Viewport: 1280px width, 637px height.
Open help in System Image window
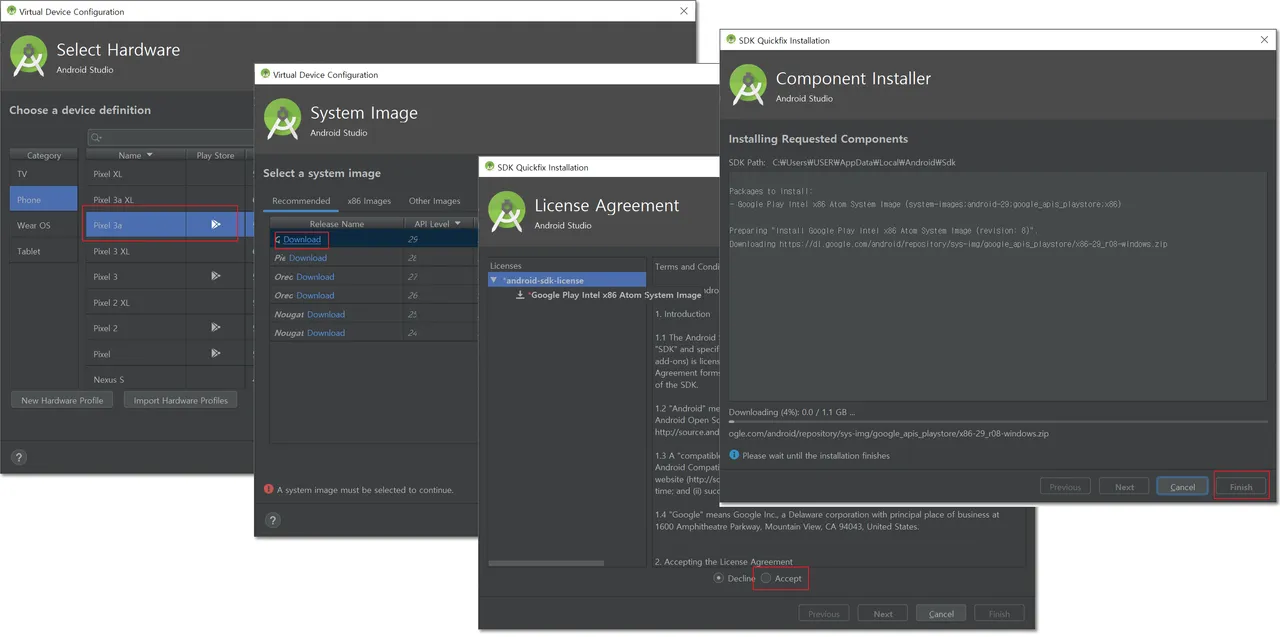[x=273, y=520]
